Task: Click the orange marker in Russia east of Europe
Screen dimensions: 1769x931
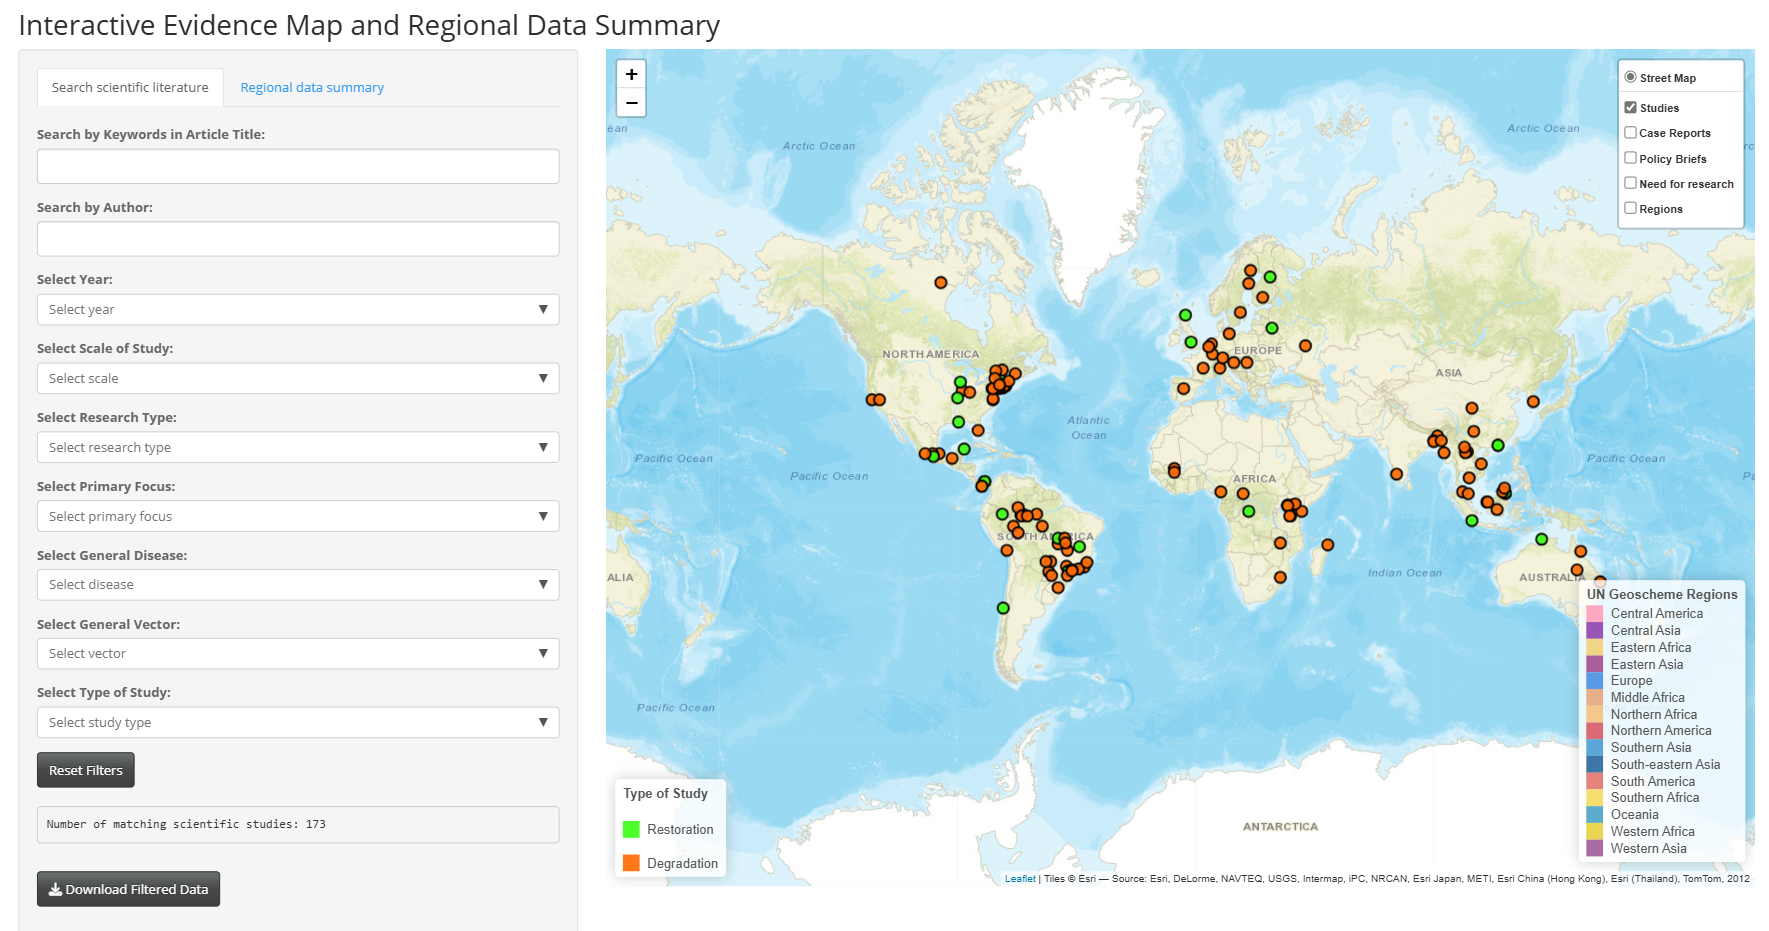Action: [1305, 346]
